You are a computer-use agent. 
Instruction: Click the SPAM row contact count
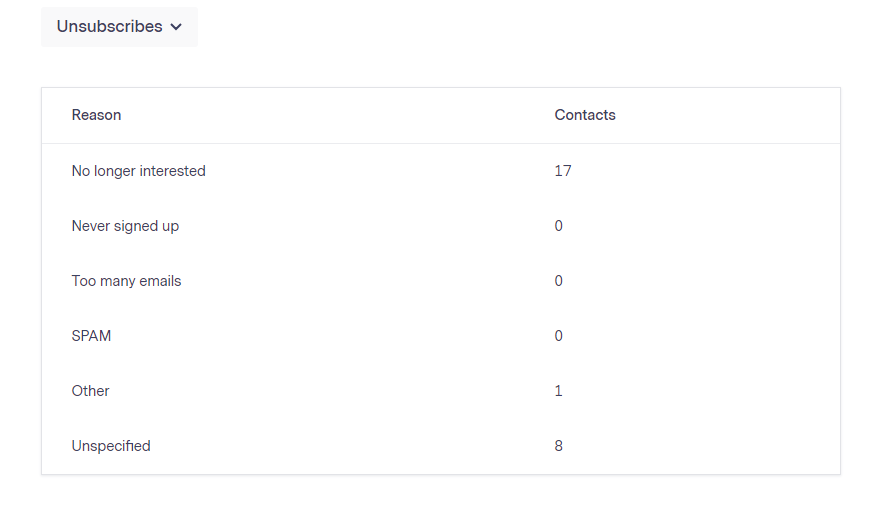click(559, 336)
